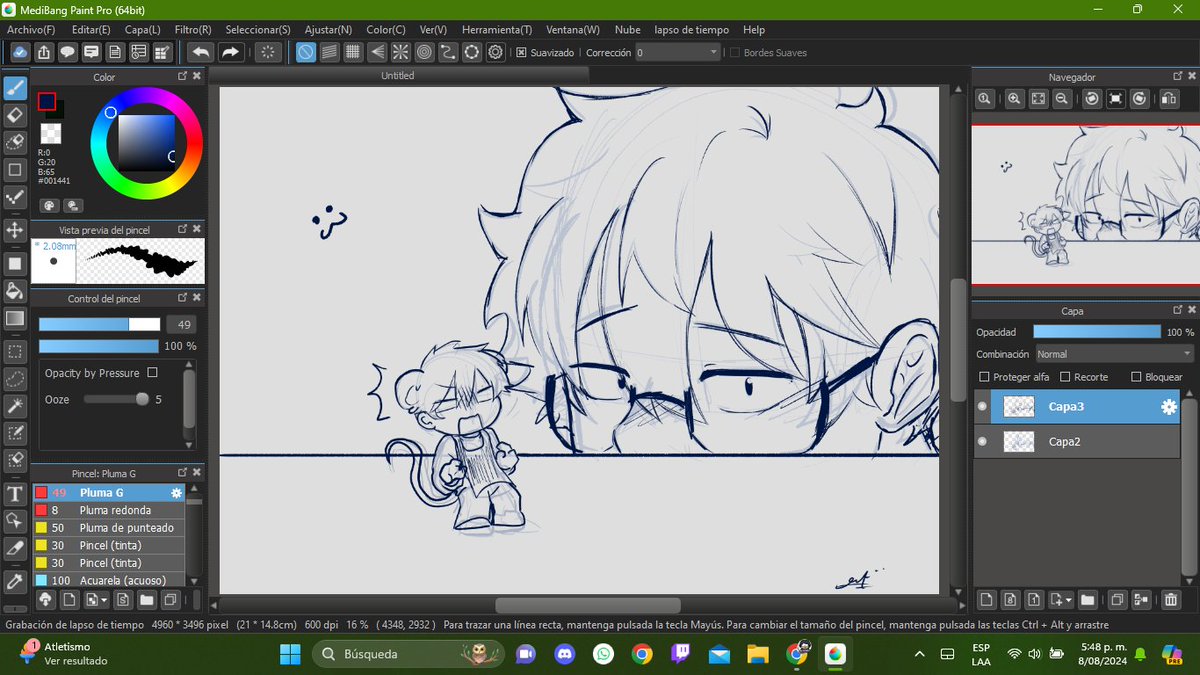Screen dimensions: 1200x675
Task: Enable the concentric circle snap guide
Action: coord(424,52)
